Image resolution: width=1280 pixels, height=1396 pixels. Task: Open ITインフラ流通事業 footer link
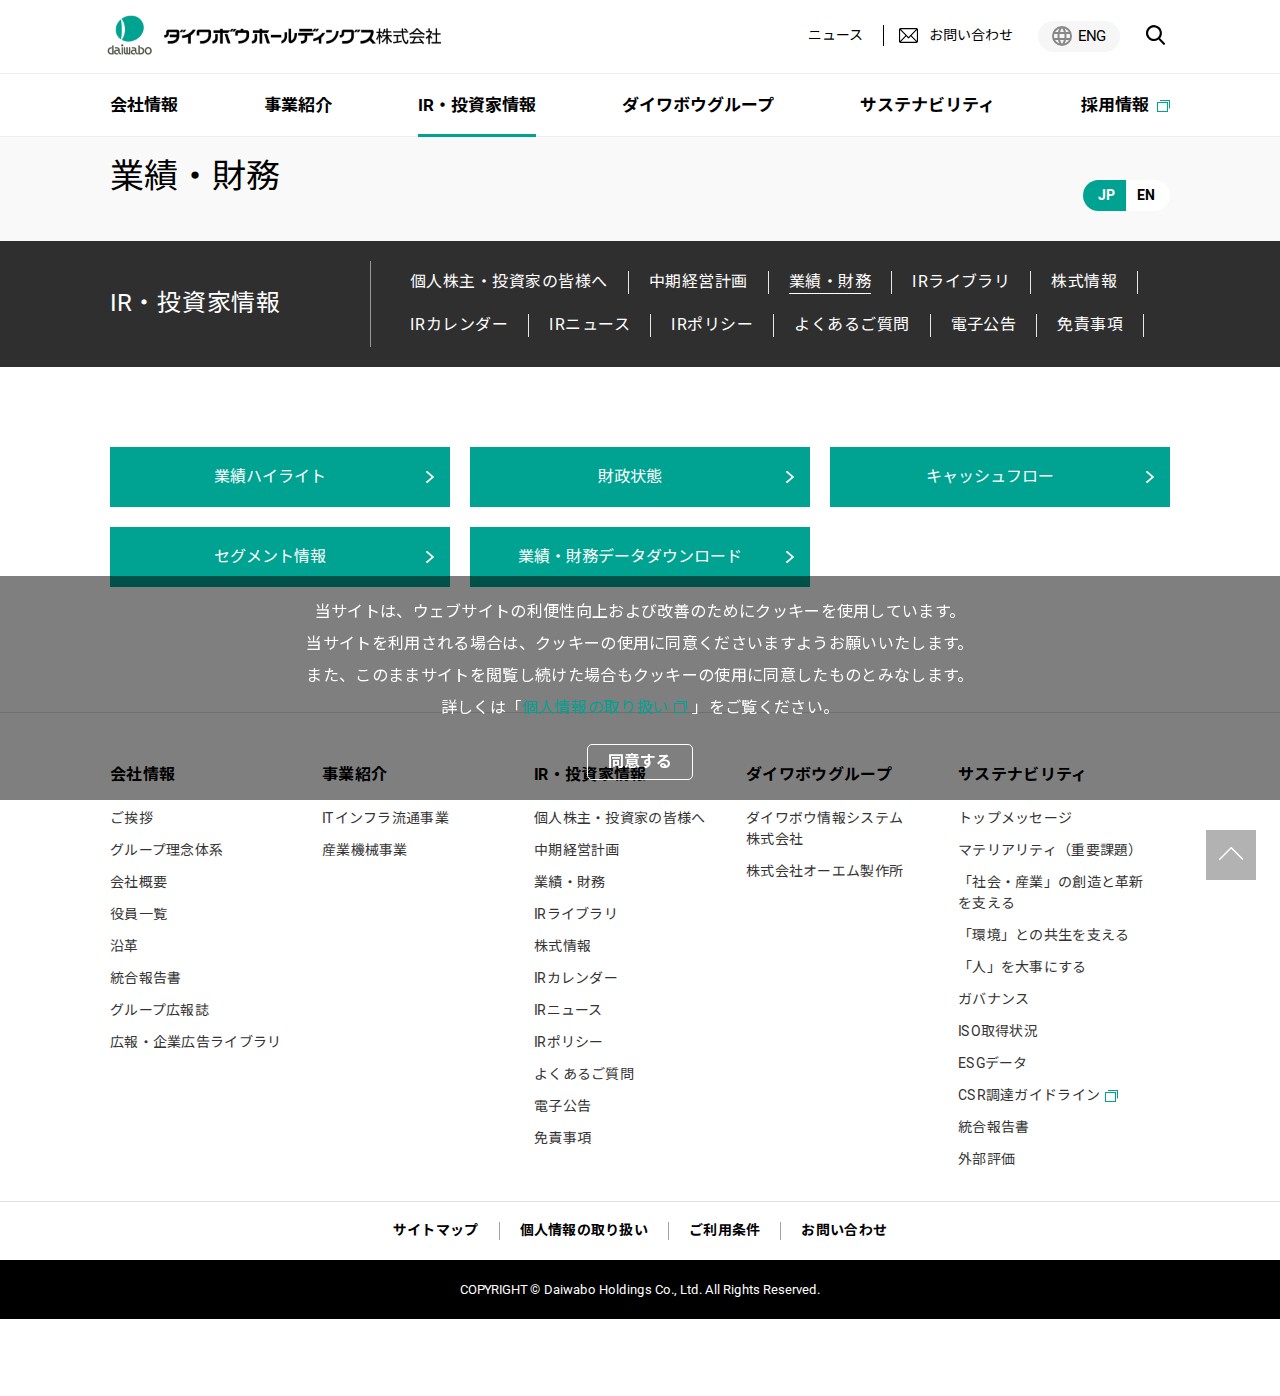click(x=385, y=818)
